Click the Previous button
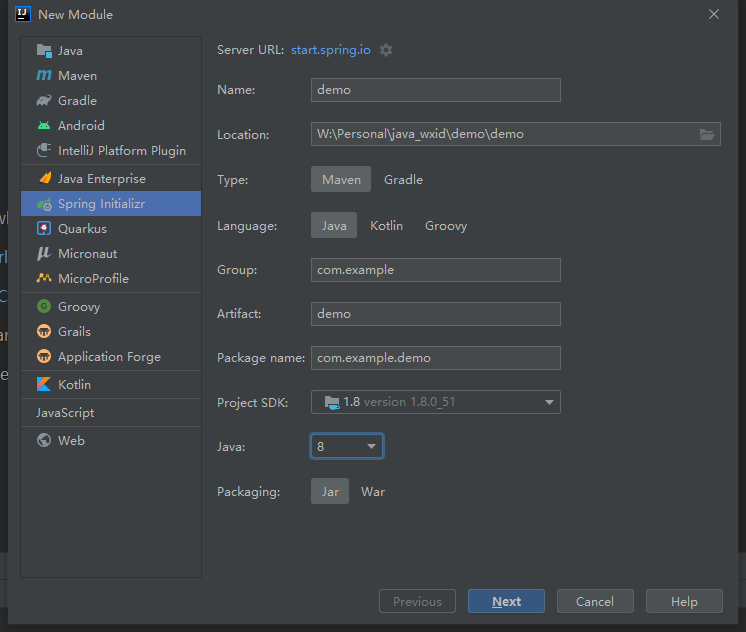 tap(417, 602)
